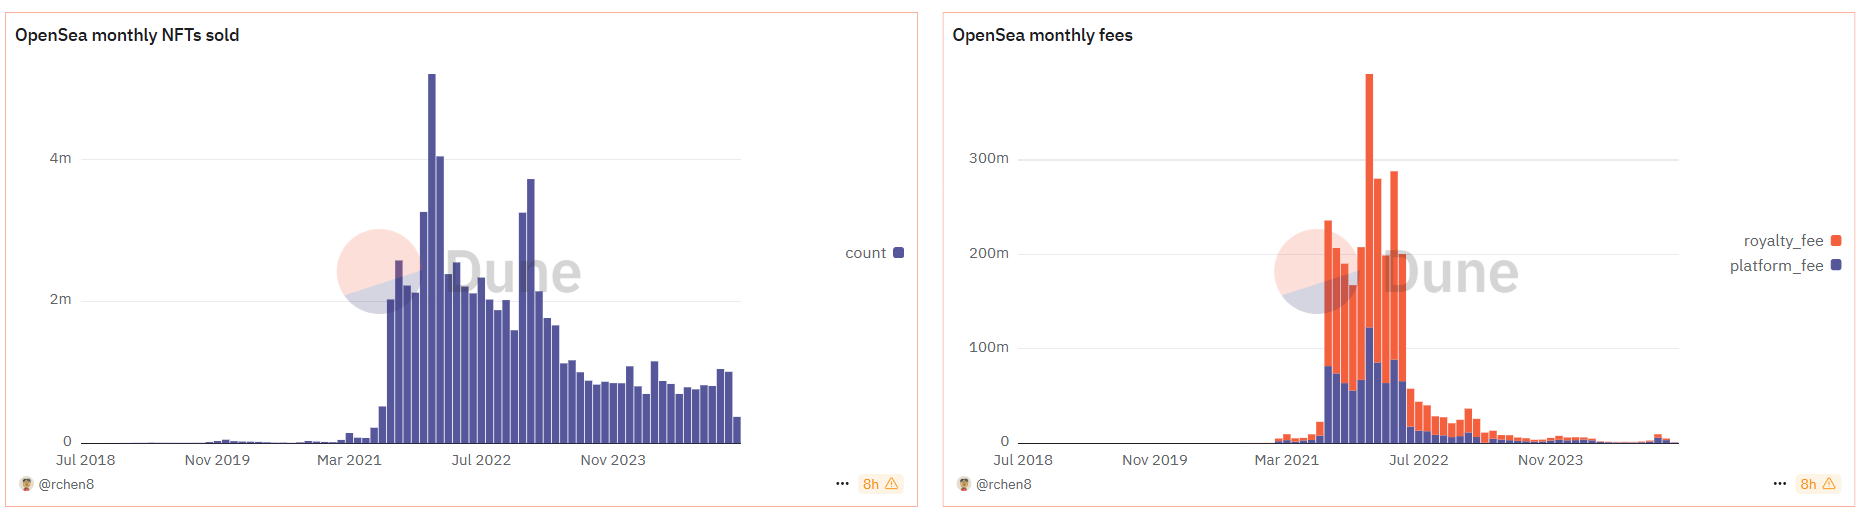
Task: Click the 100m axis label on fees chart
Action: click(x=989, y=347)
